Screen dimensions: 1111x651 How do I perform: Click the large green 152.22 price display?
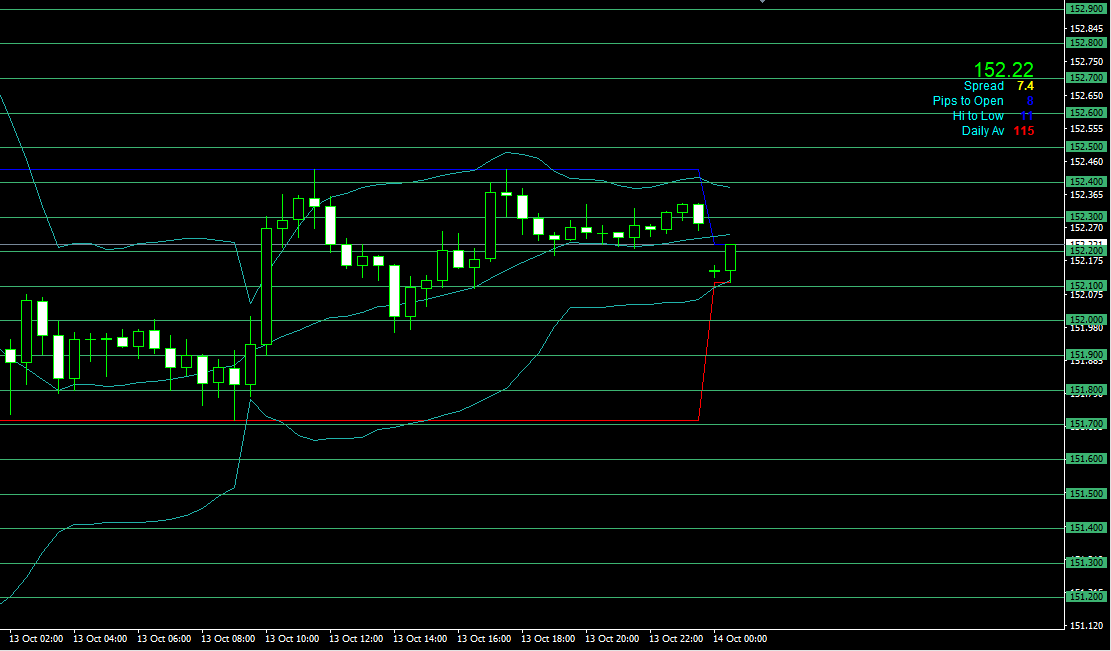(x=1003, y=69)
